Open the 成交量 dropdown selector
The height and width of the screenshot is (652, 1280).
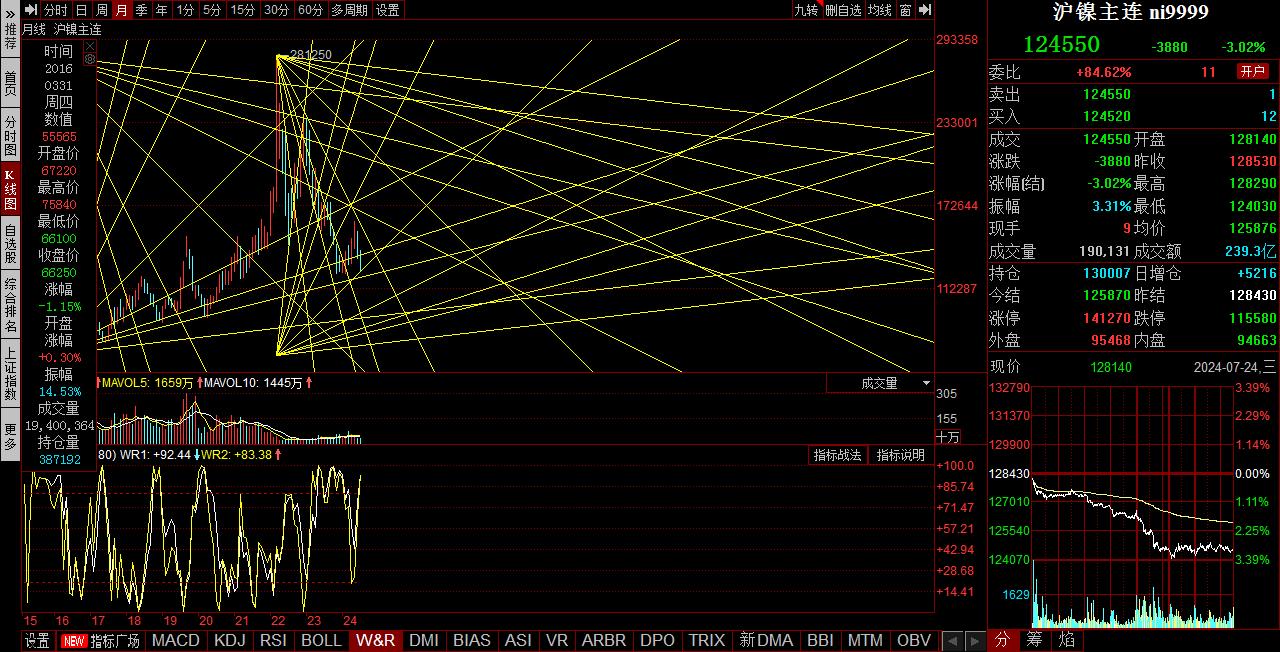pyautogui.click(x=880, y=383)
